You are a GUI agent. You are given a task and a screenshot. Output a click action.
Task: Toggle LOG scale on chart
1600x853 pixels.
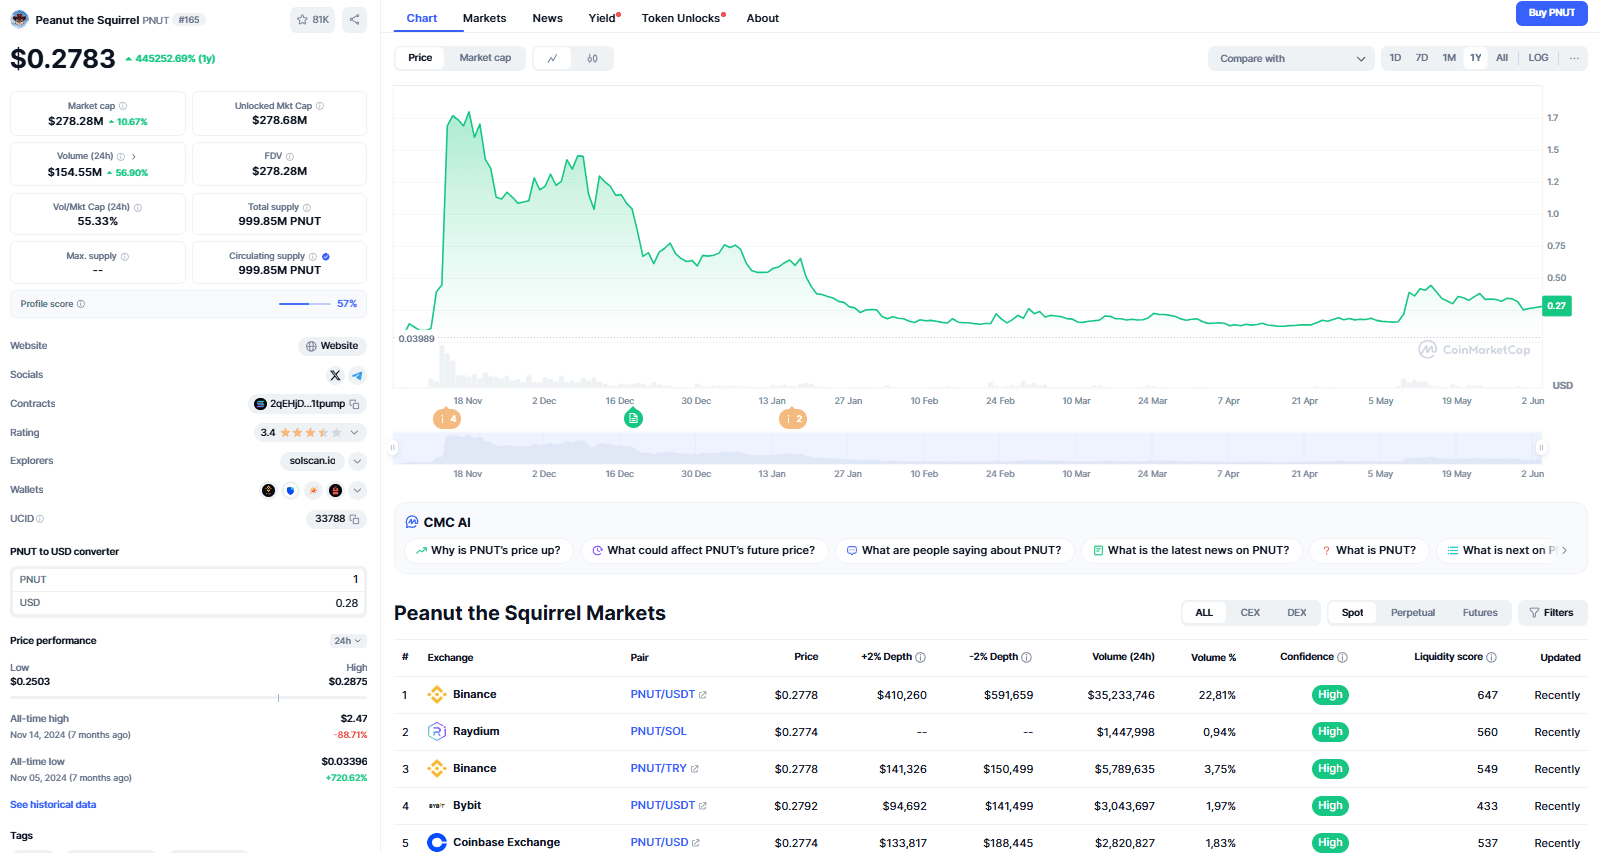[1538, 58]
